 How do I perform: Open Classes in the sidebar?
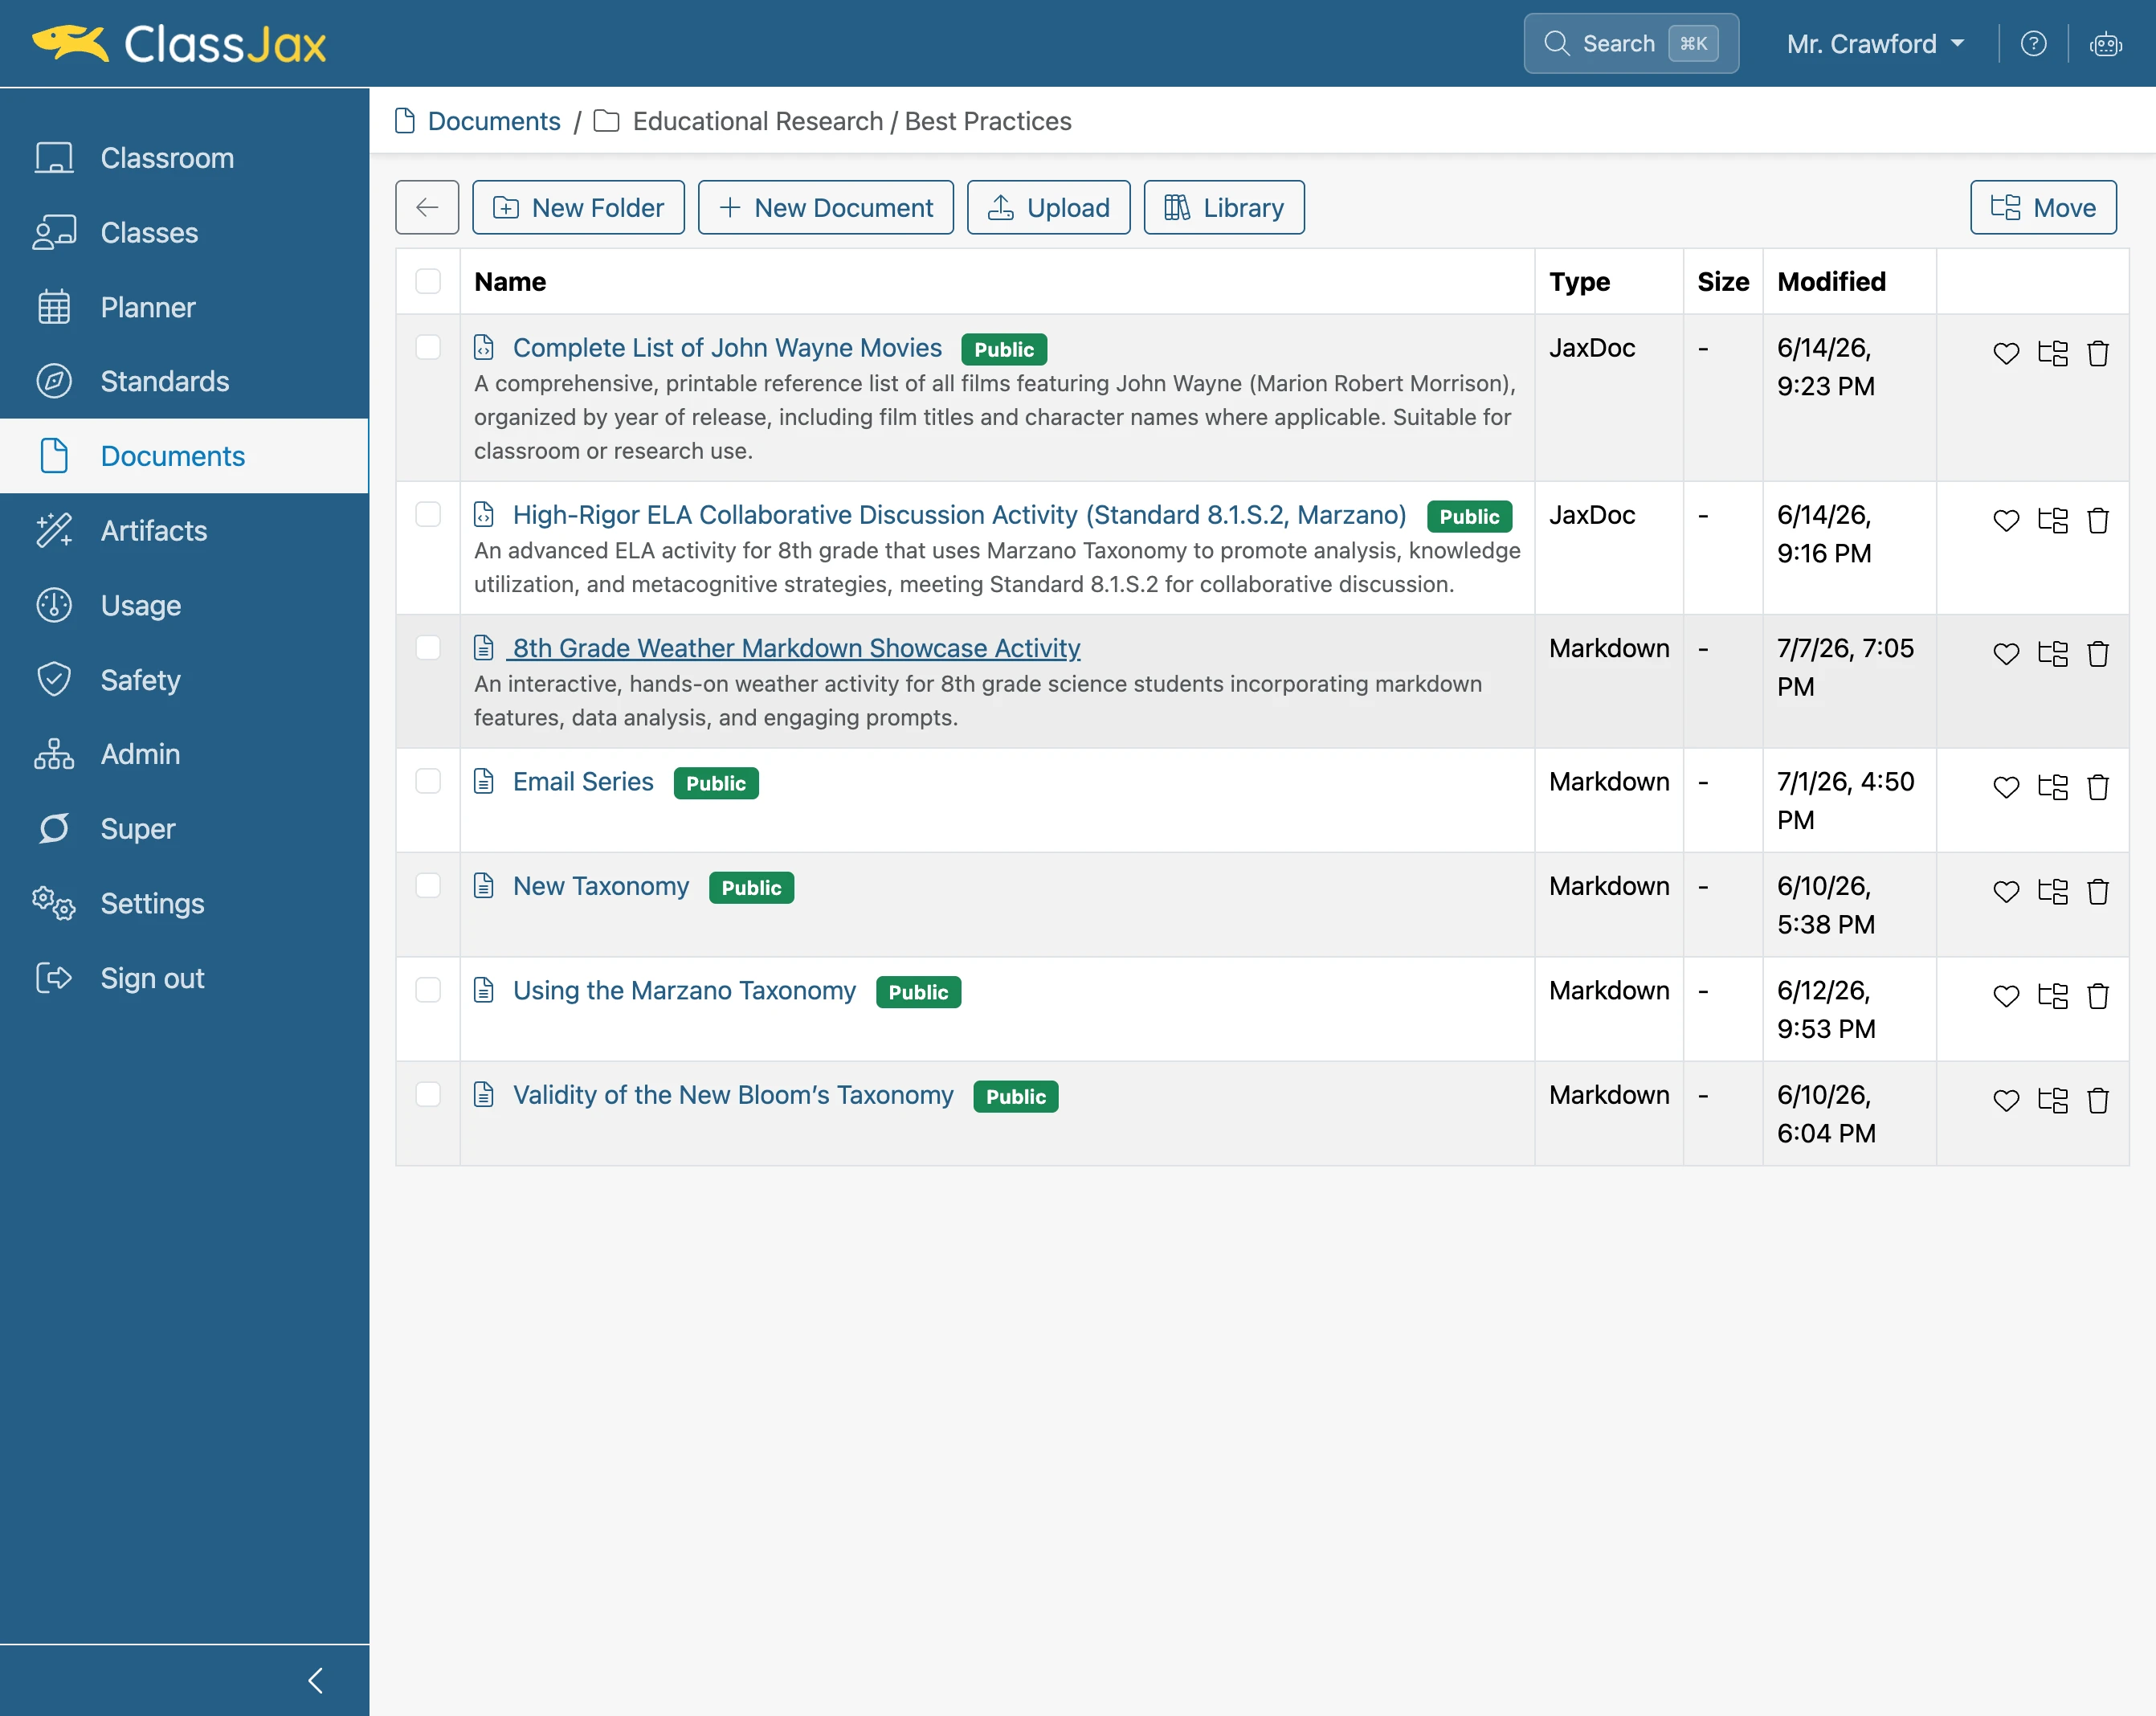184,233
